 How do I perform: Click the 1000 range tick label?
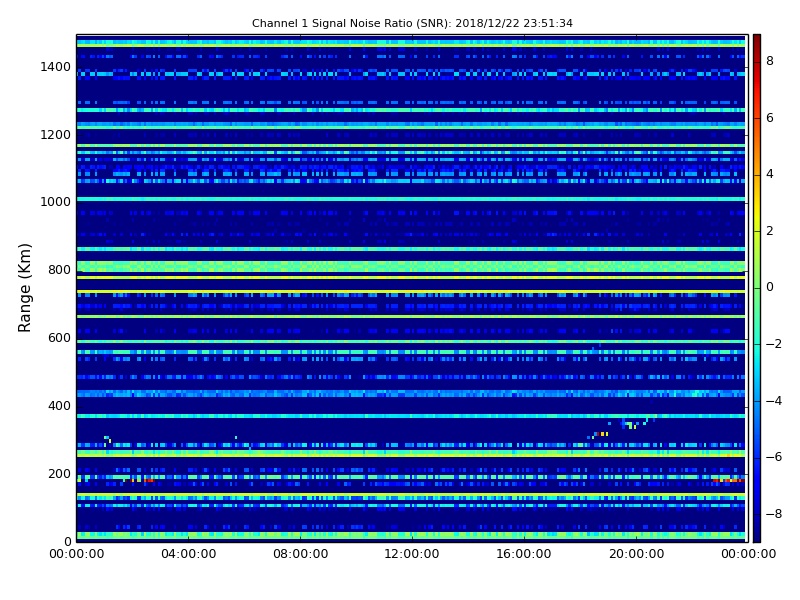[x=56, y=202]
